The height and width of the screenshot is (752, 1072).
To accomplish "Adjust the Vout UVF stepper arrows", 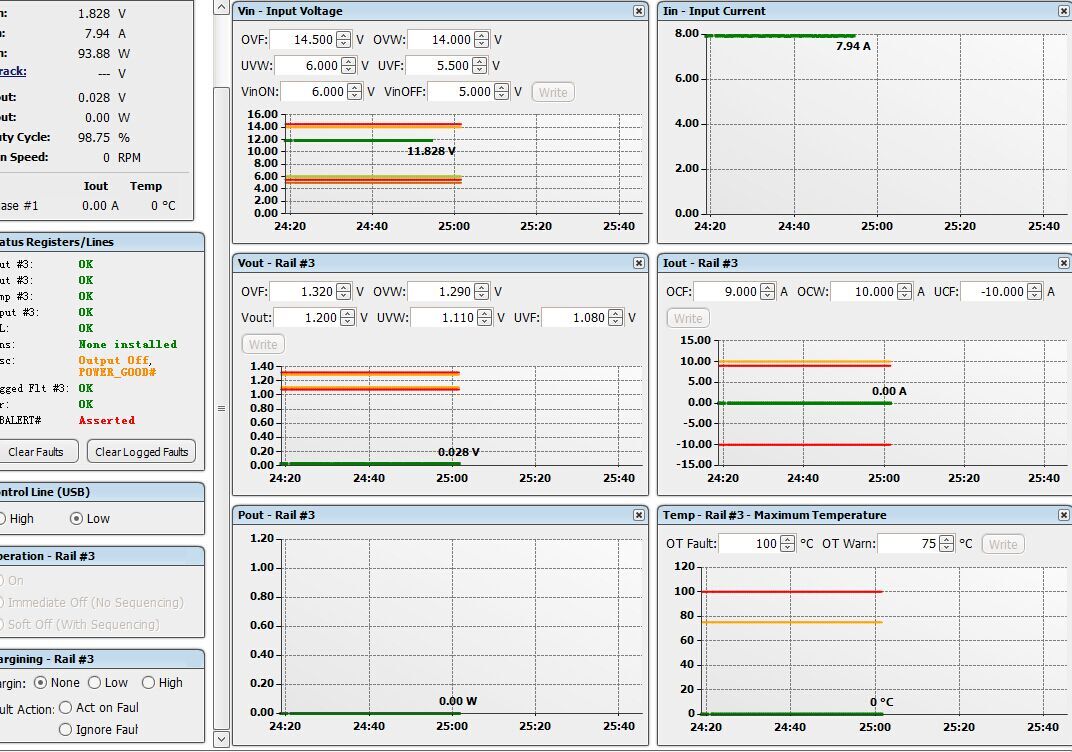I will tap(615, 318).
